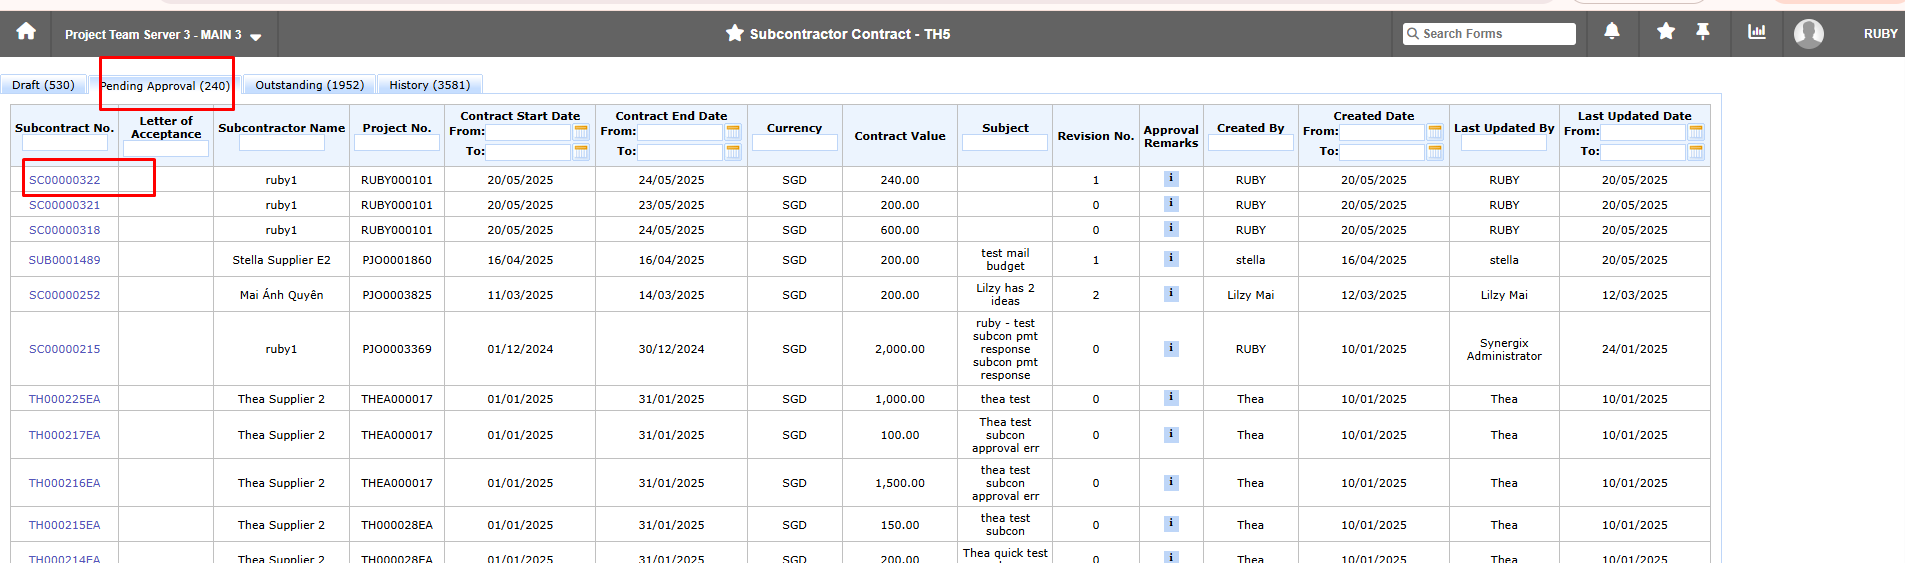Open Last Updated Date From calendar
Viewport: 1905px width, 563px height.
pos(1696,132)
